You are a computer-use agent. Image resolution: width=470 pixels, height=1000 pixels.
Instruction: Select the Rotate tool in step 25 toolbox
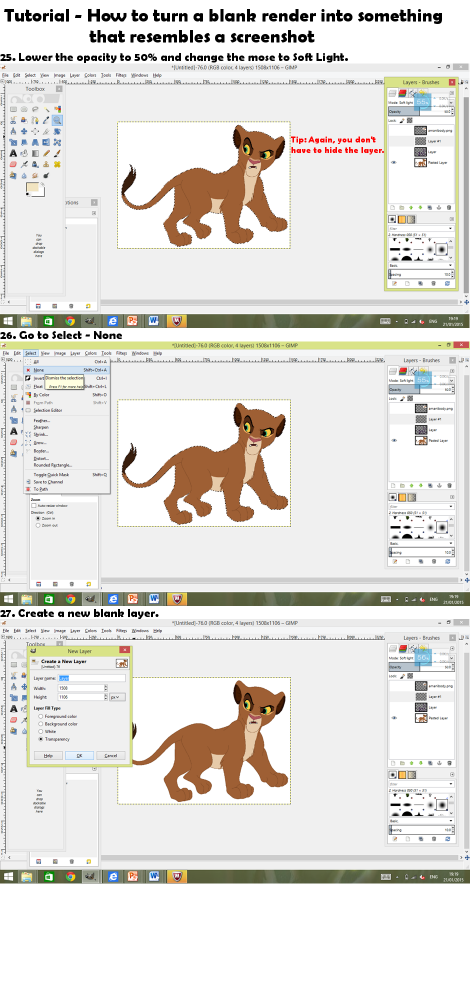click(x=57, y=131)
